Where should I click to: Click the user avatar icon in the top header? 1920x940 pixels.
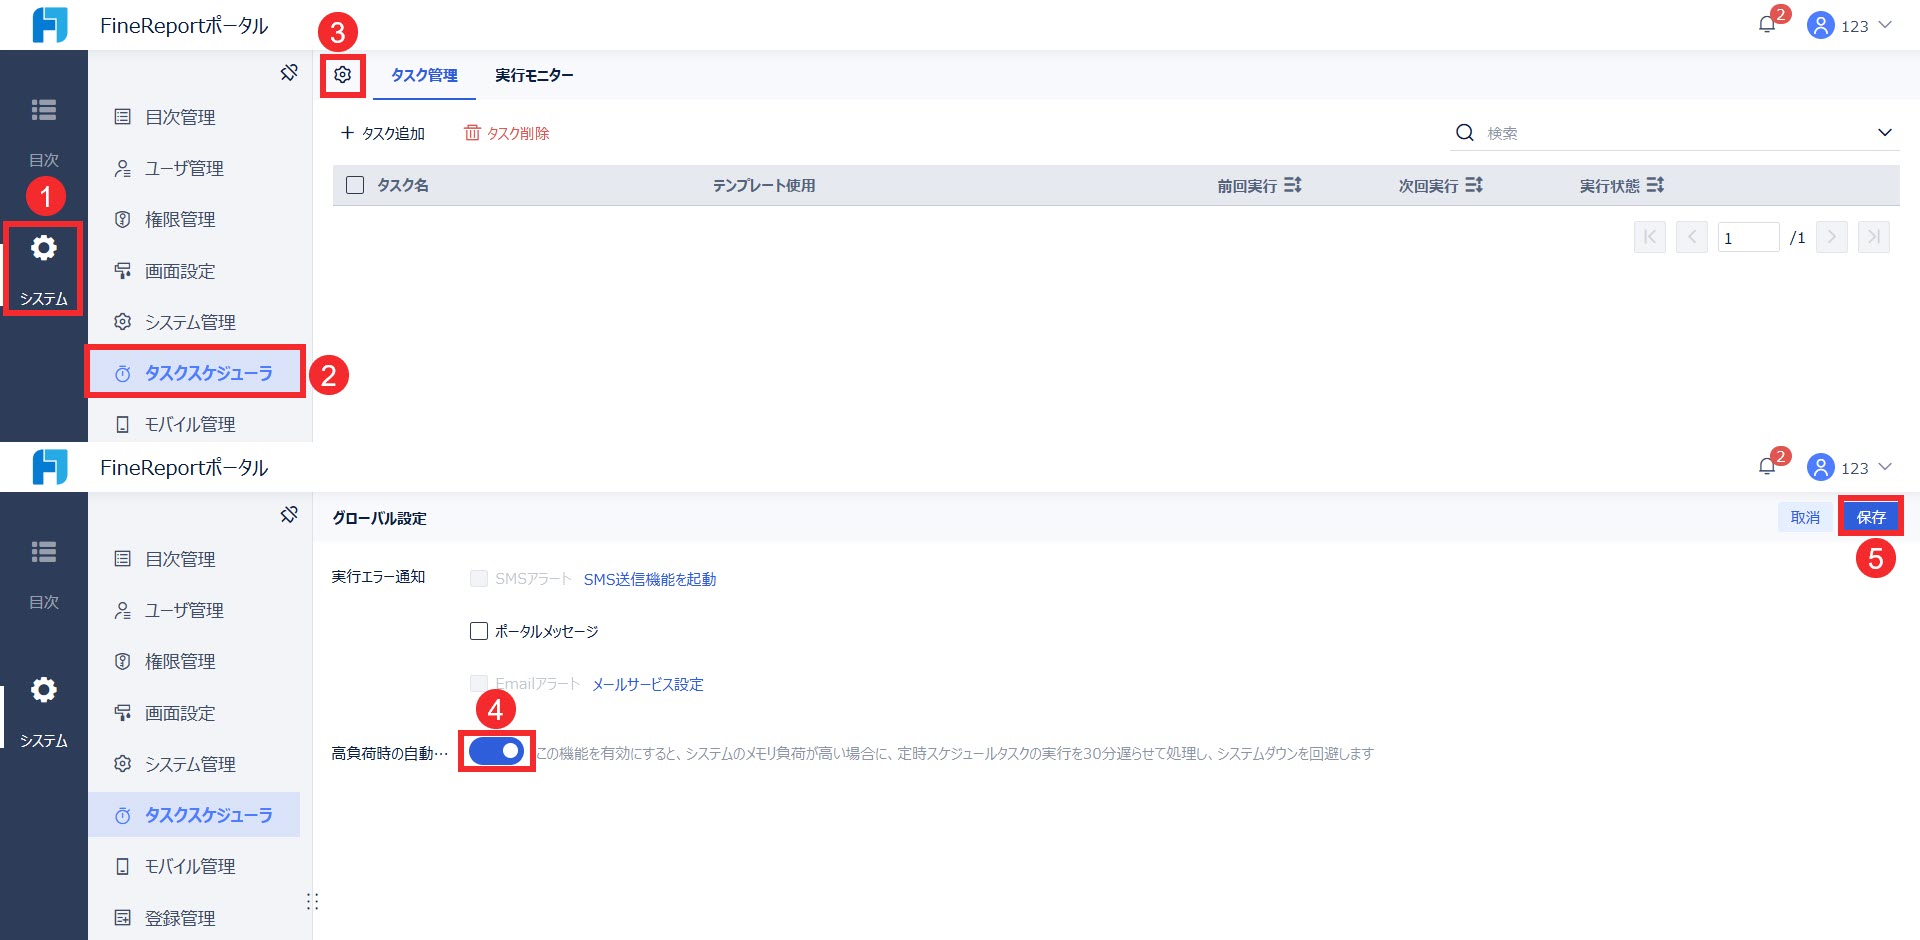click(x=1820, y=25)
